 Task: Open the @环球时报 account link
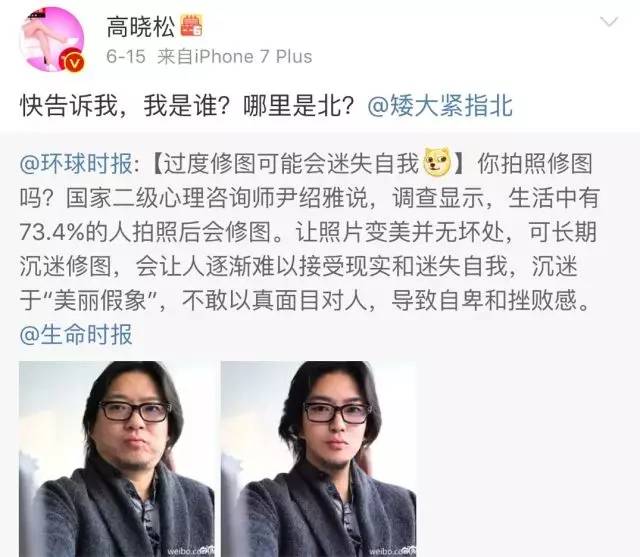[76, 163]
